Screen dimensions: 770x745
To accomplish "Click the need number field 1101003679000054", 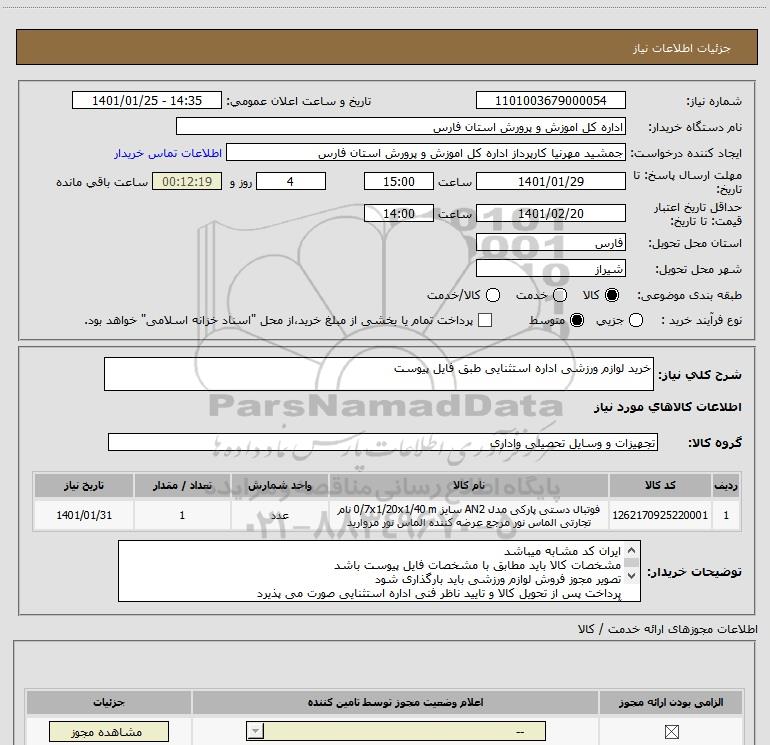I will (550, 100).
